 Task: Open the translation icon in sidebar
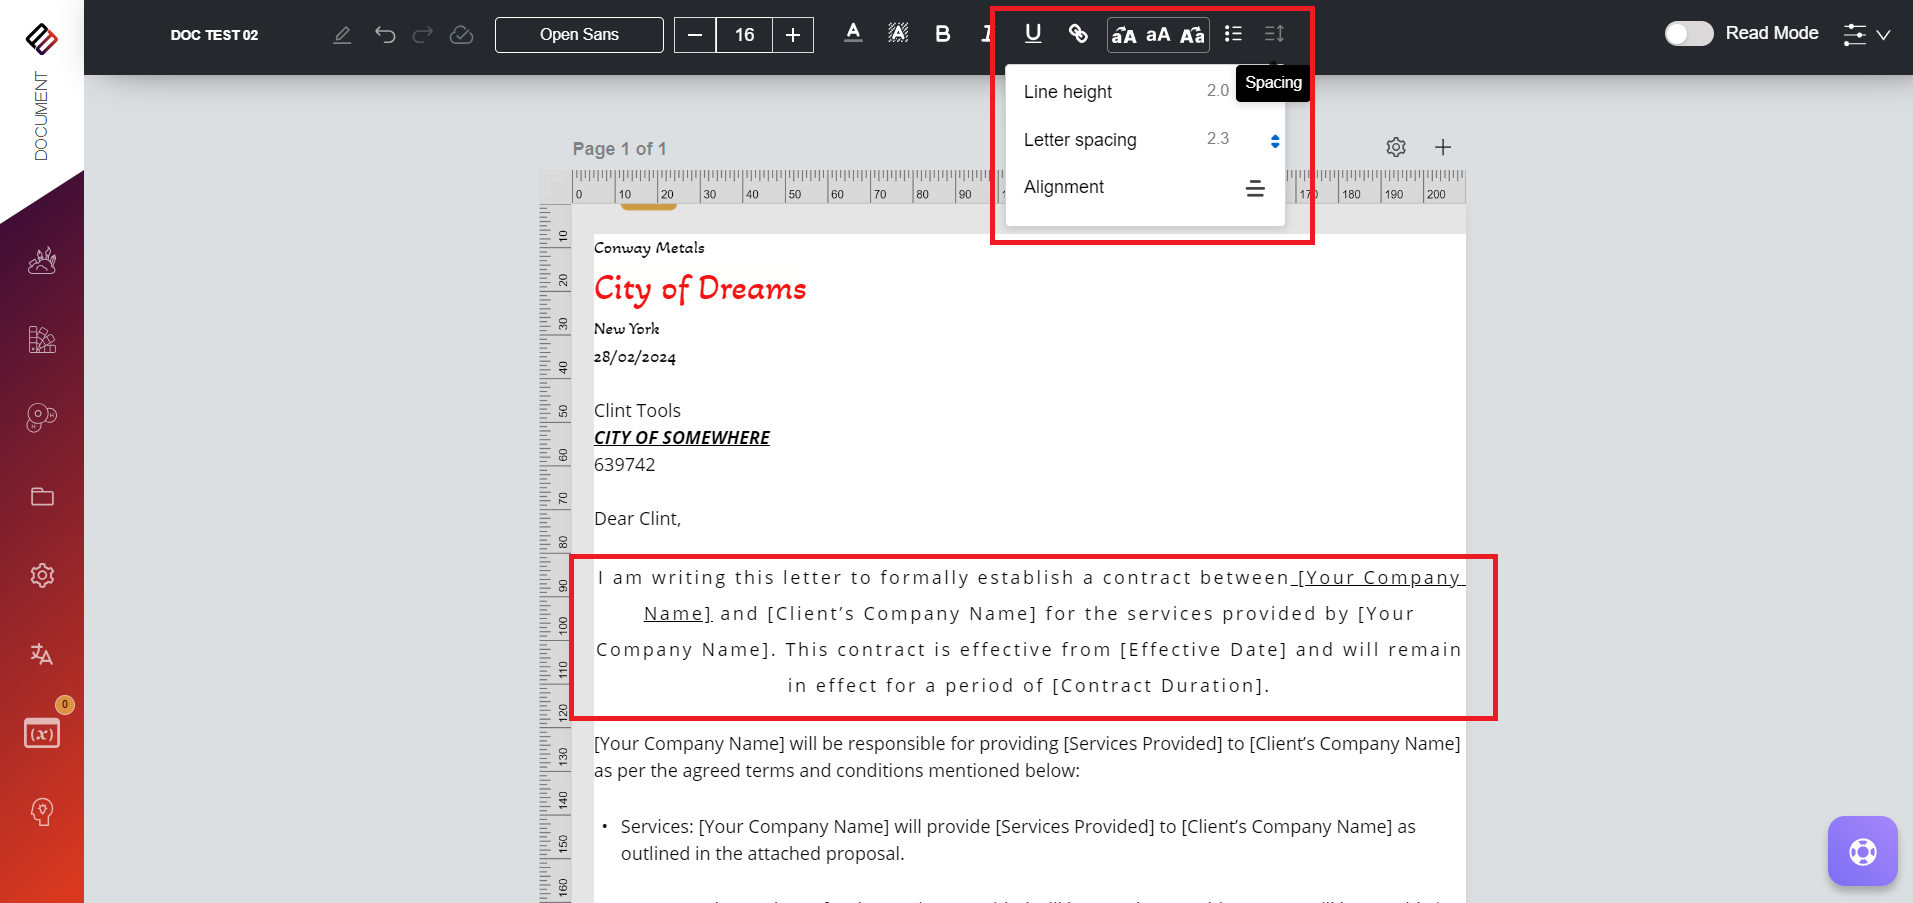click(41, 654)
